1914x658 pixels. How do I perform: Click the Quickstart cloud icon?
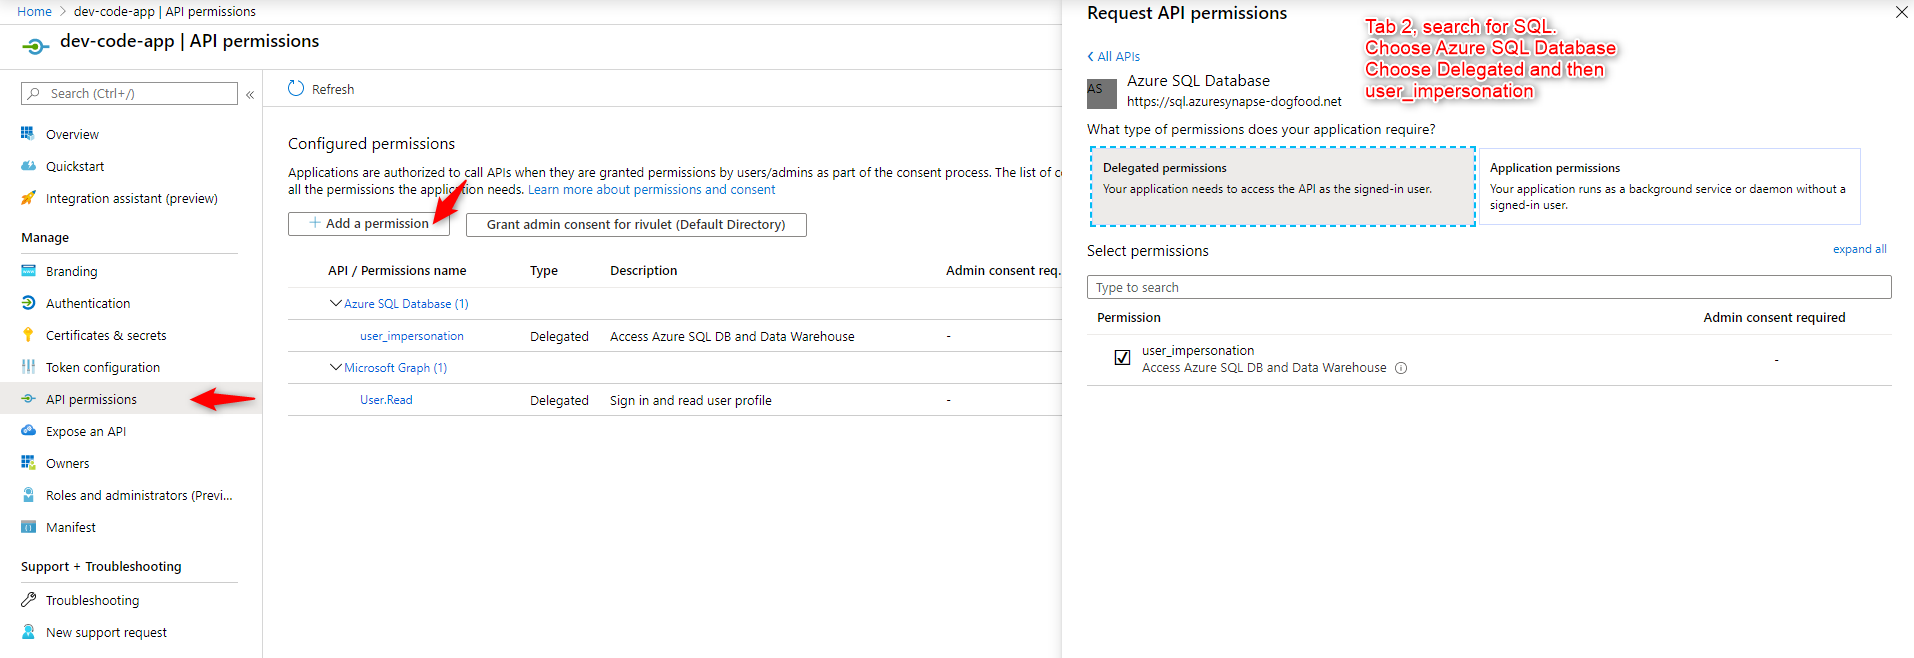pyautogui.click(x=28, y=166)
